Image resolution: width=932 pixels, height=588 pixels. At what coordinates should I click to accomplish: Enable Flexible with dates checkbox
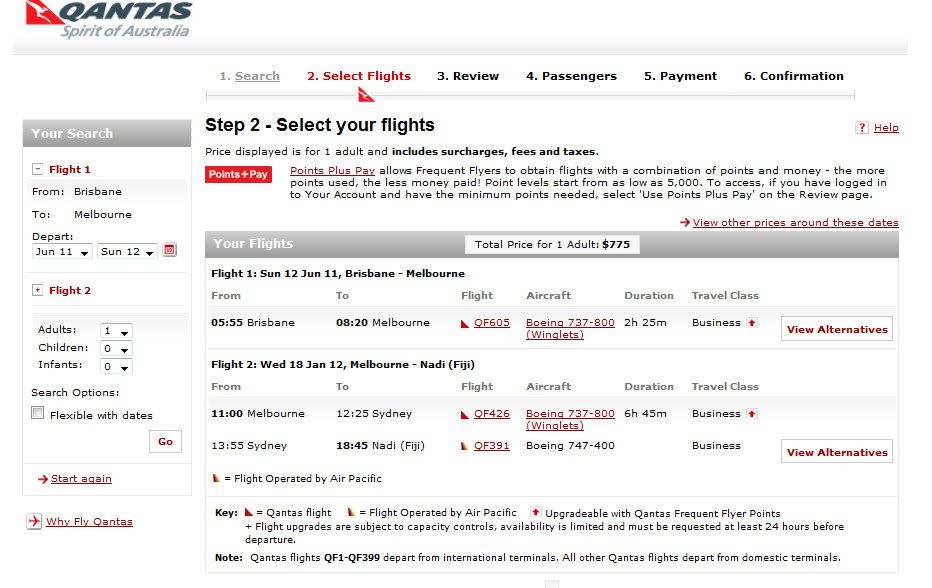point(37,413)
